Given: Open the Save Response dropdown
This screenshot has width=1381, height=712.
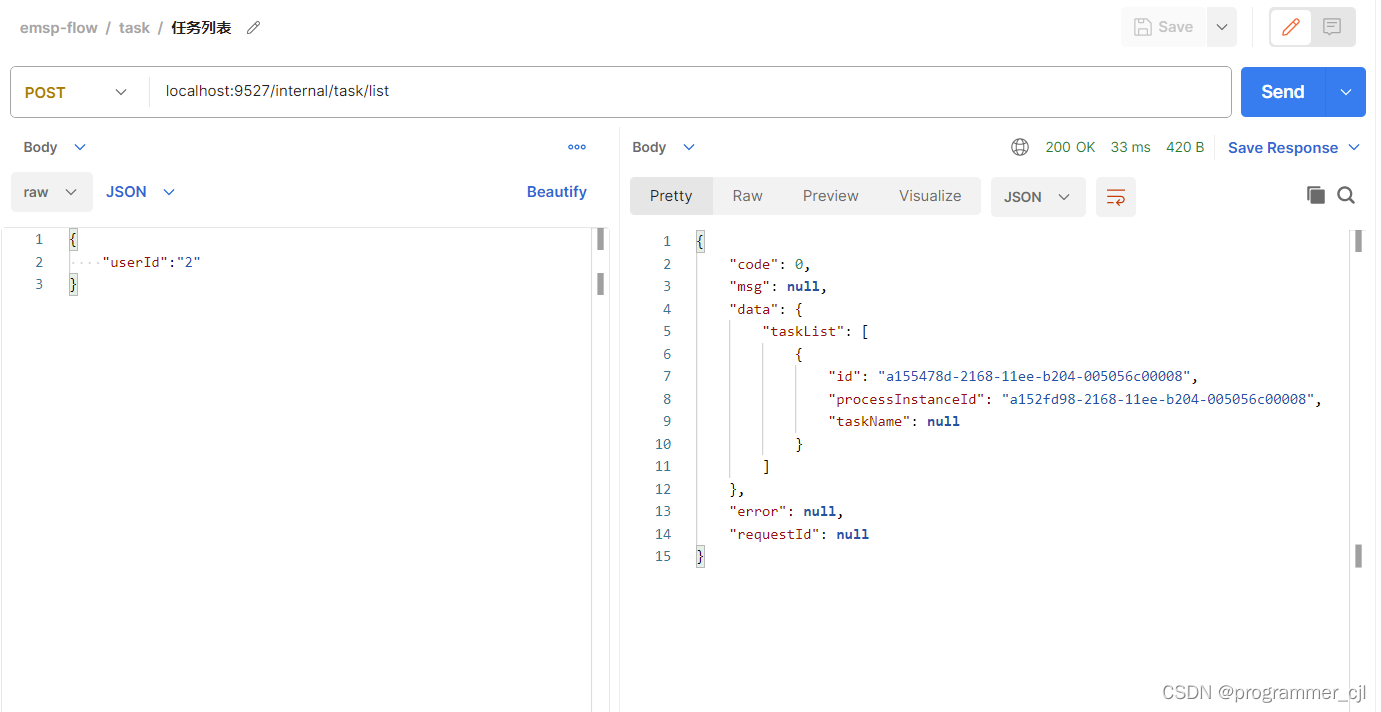Looking at the screenshot, I should [x=1294, y=147].
